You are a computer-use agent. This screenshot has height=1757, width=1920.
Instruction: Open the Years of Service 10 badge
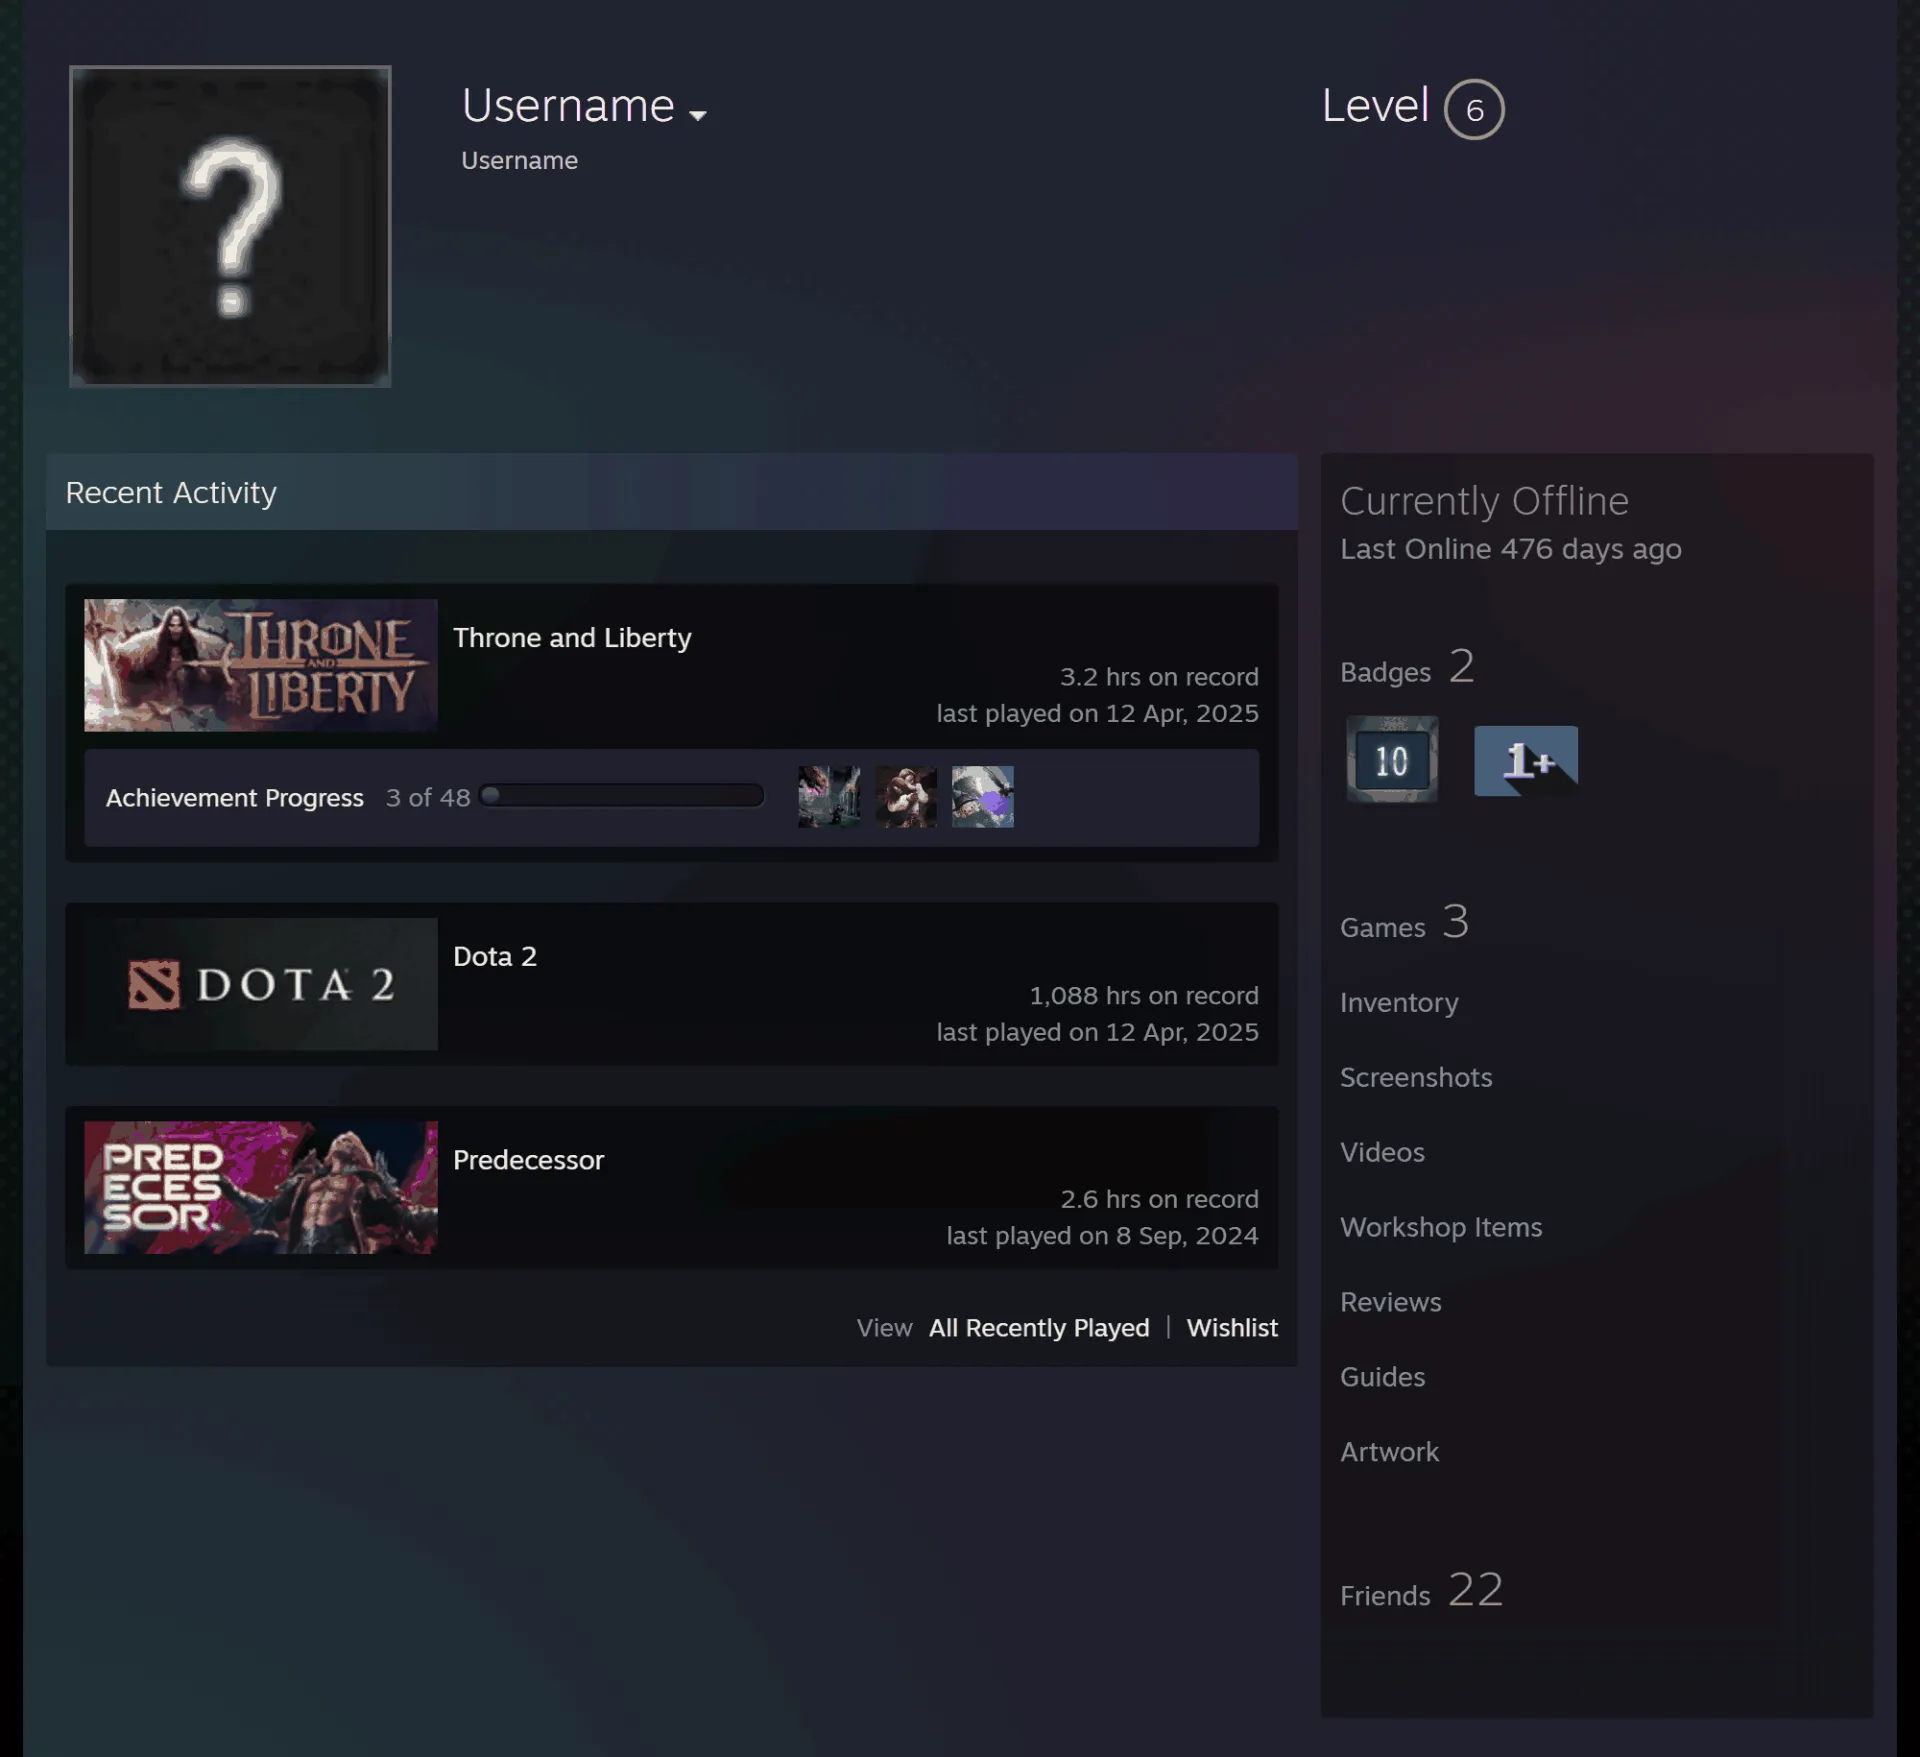pyautogui.click(x=1392, y=759)
